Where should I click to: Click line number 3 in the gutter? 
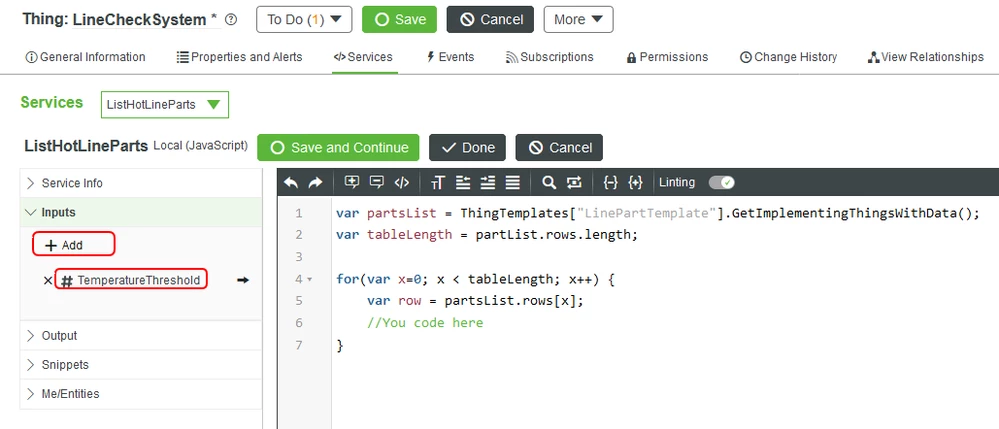coord(299,257)
